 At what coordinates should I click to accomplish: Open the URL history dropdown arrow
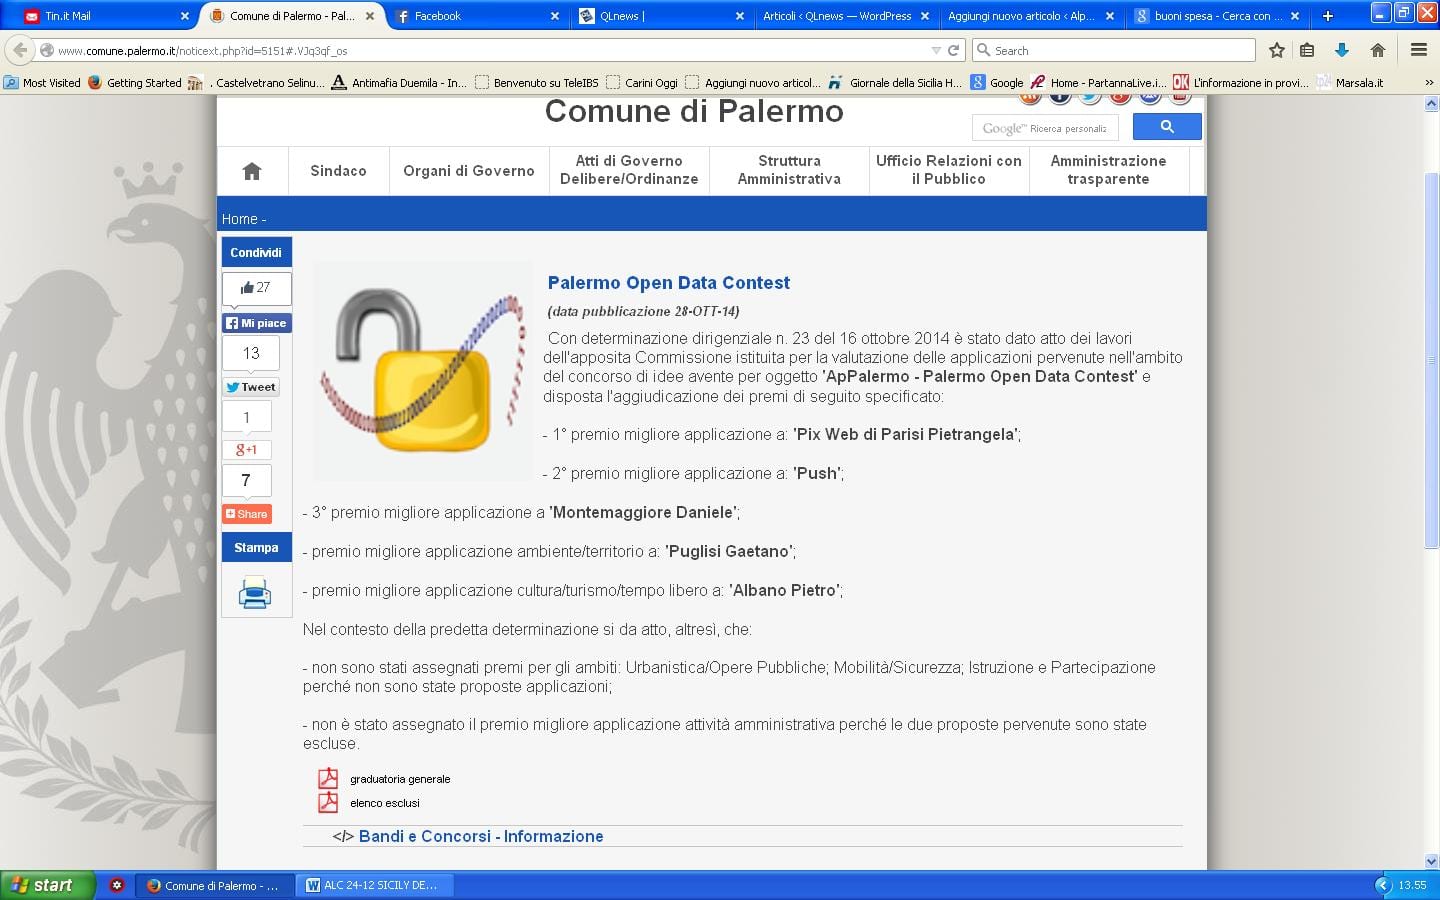point(936,50)
